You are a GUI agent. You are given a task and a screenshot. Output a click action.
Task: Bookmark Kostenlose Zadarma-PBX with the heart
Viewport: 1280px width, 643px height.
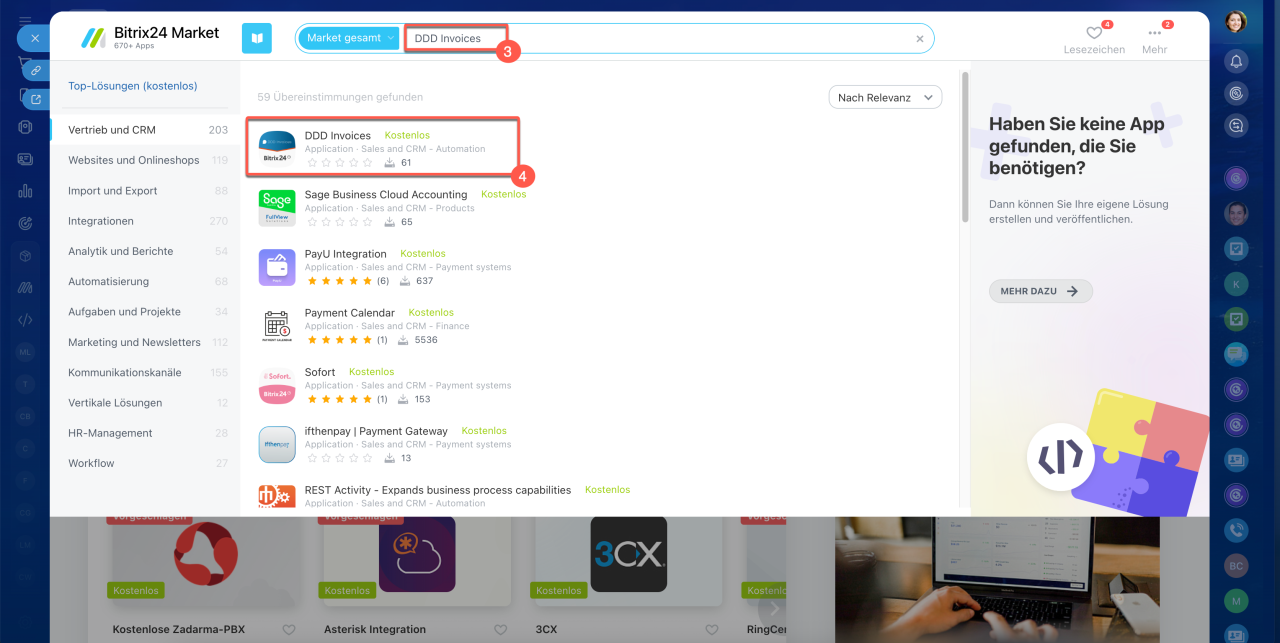289,630
